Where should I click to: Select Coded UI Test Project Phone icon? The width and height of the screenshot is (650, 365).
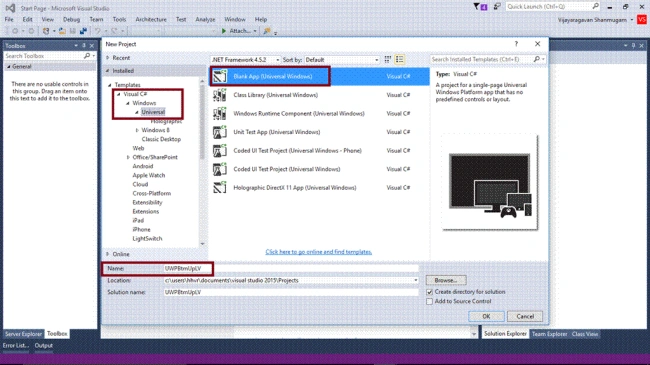click(220, 151)
